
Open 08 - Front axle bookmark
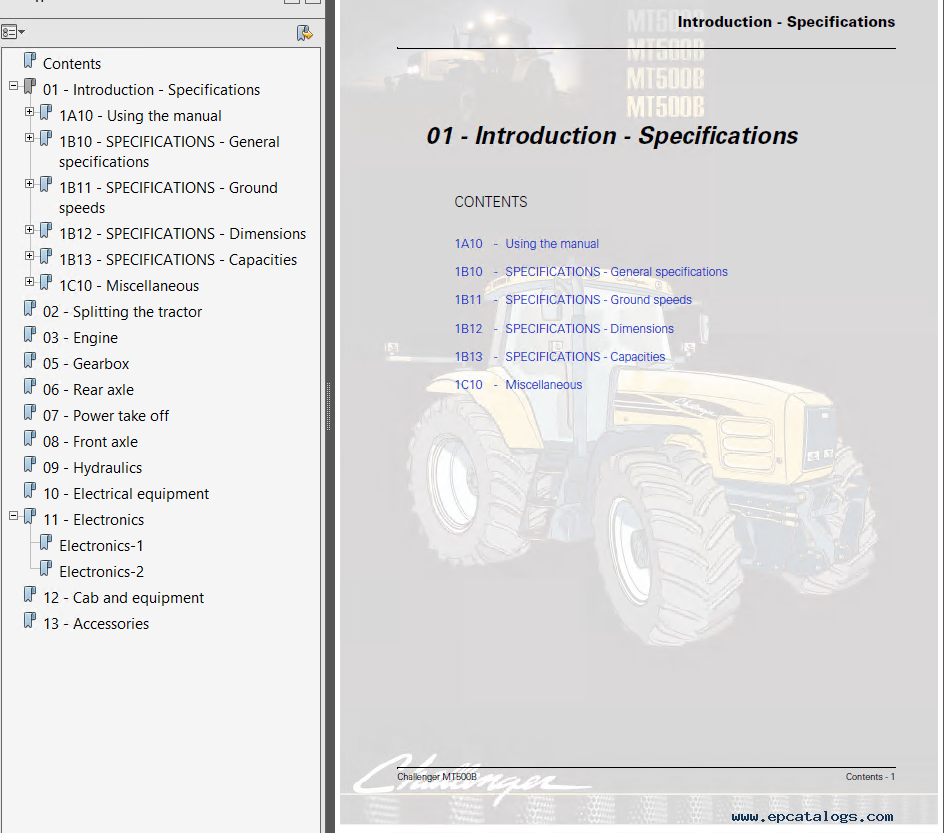click(90, 442)
